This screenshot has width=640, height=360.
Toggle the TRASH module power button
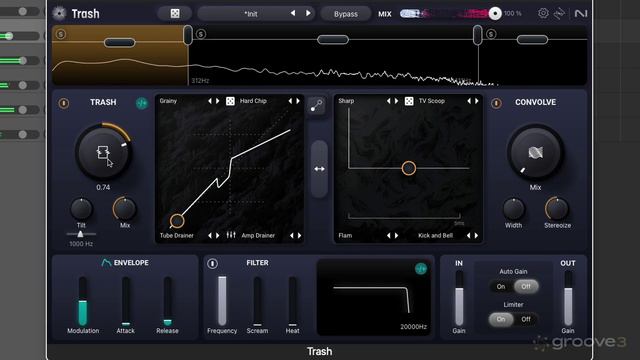(x=64, y=103)
